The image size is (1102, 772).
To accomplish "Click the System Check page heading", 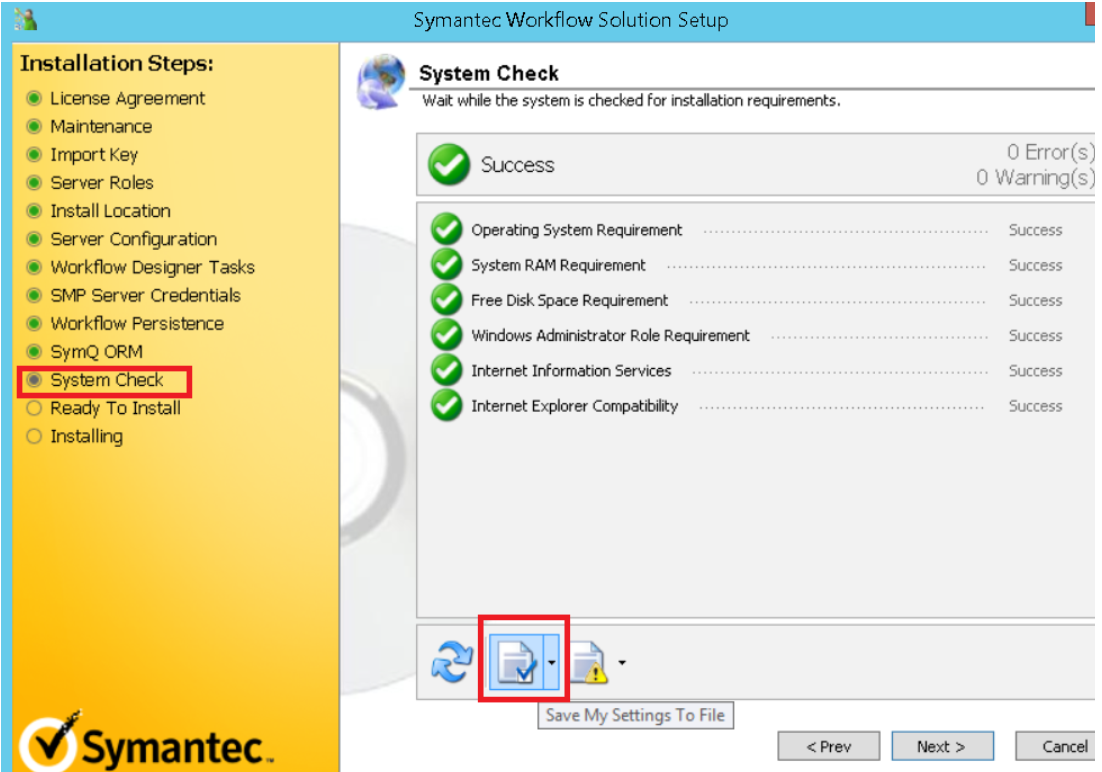I will click(488, 73).
